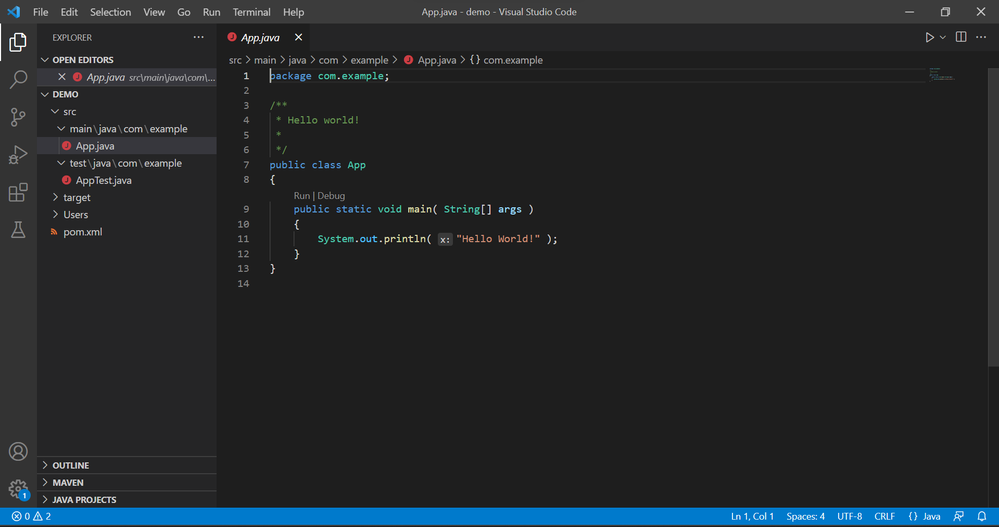The image size is (999, 527).
Task: Collapse the src folder
Action: coord(55,111)
